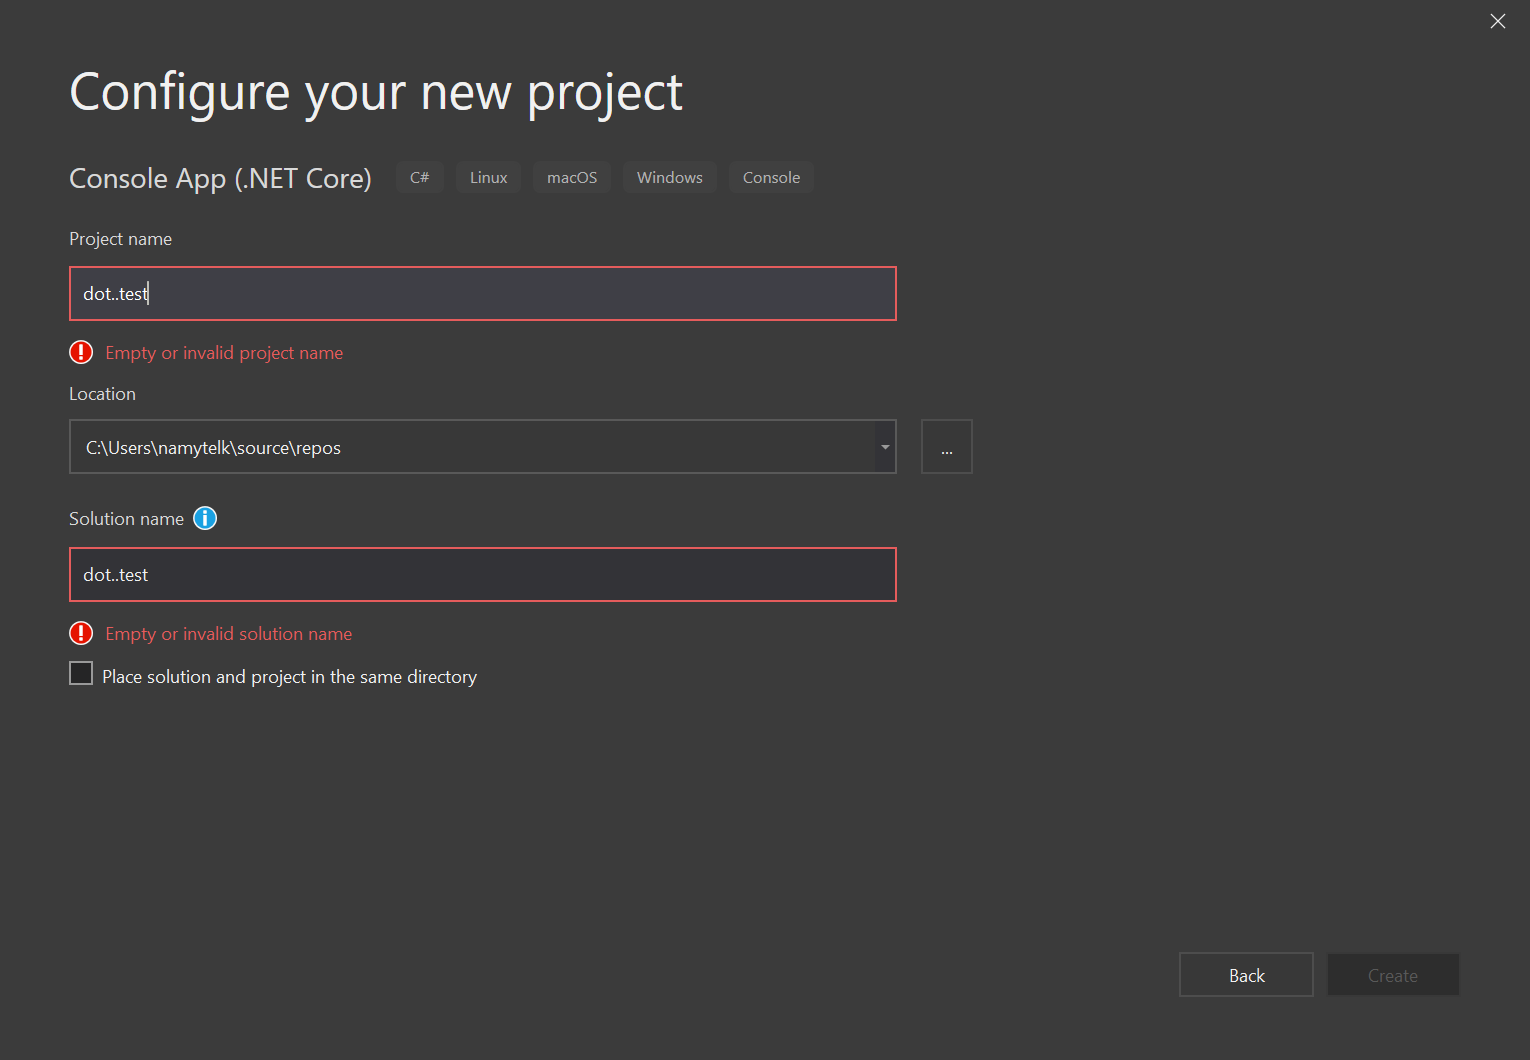Open the browse folder dialog with ellipsis button
The width and height of the screenshot is (1530, 1060).
(946, 446)
